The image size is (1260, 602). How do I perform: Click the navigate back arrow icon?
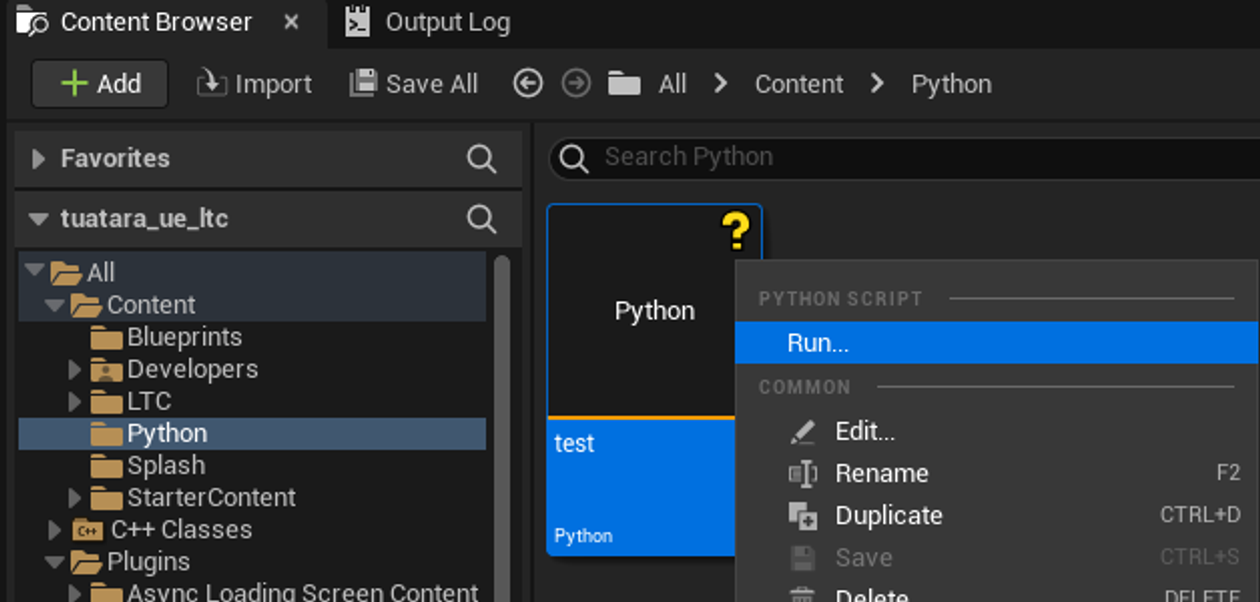tap(528, 84)
